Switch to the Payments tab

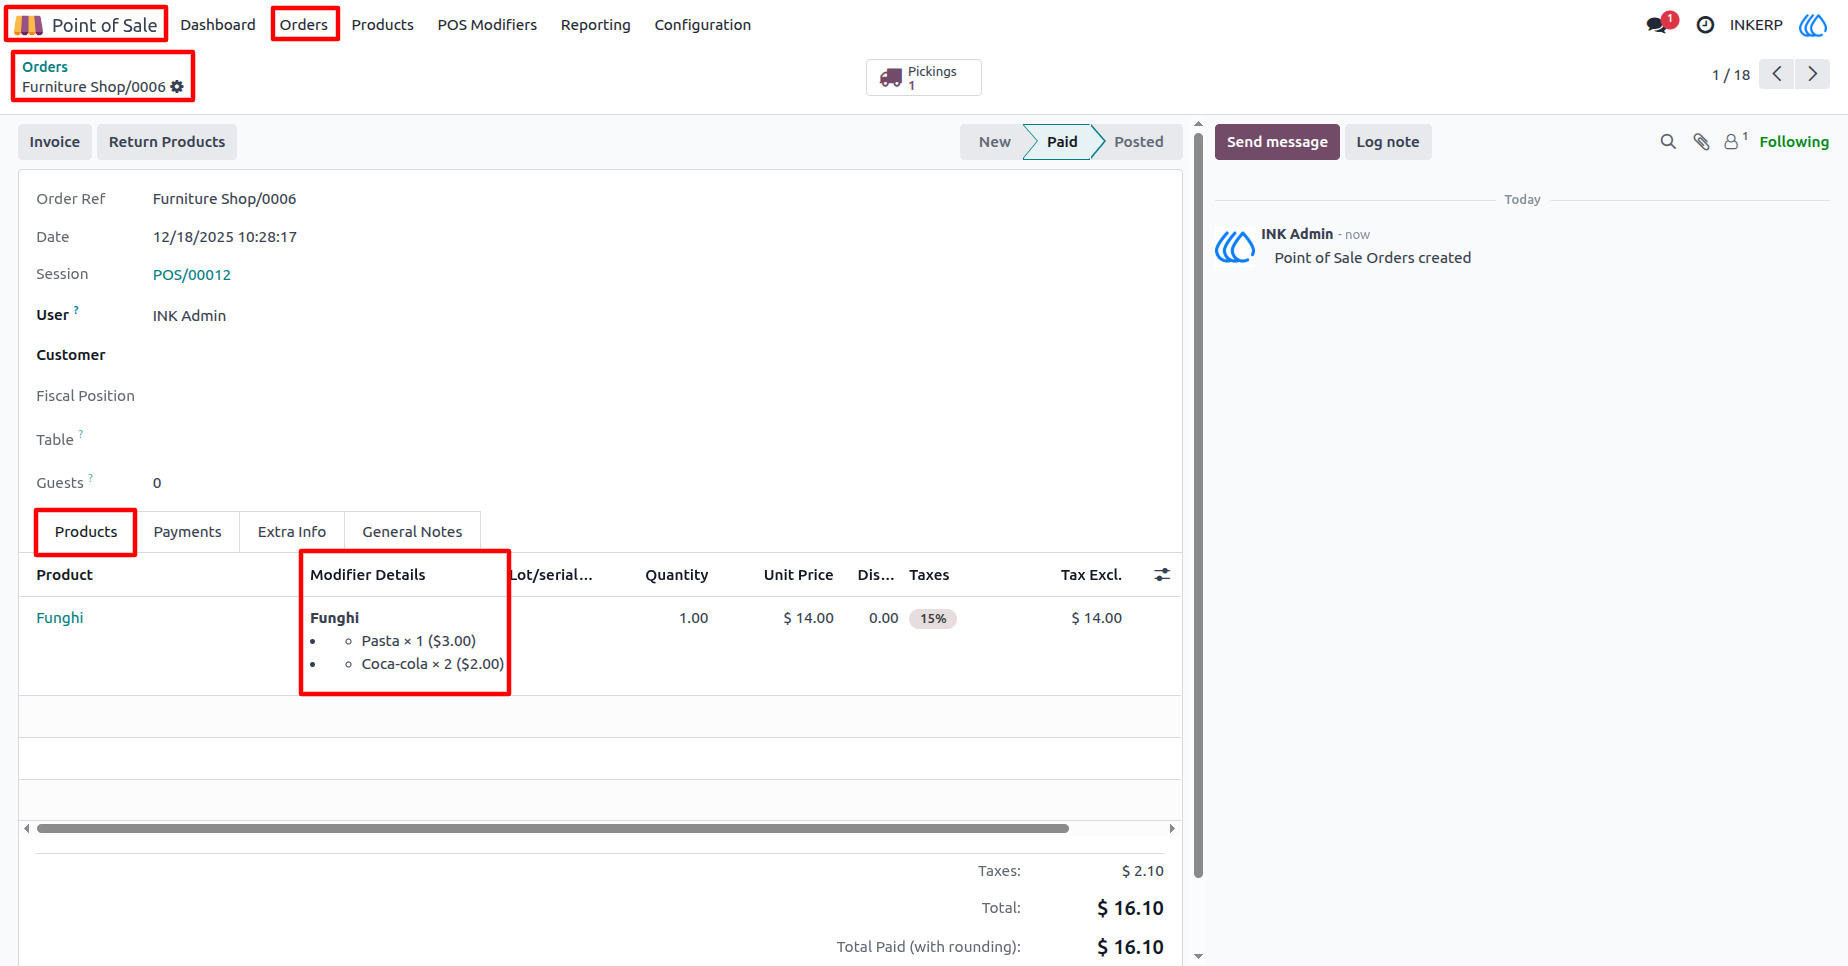[x=187, y=532]
